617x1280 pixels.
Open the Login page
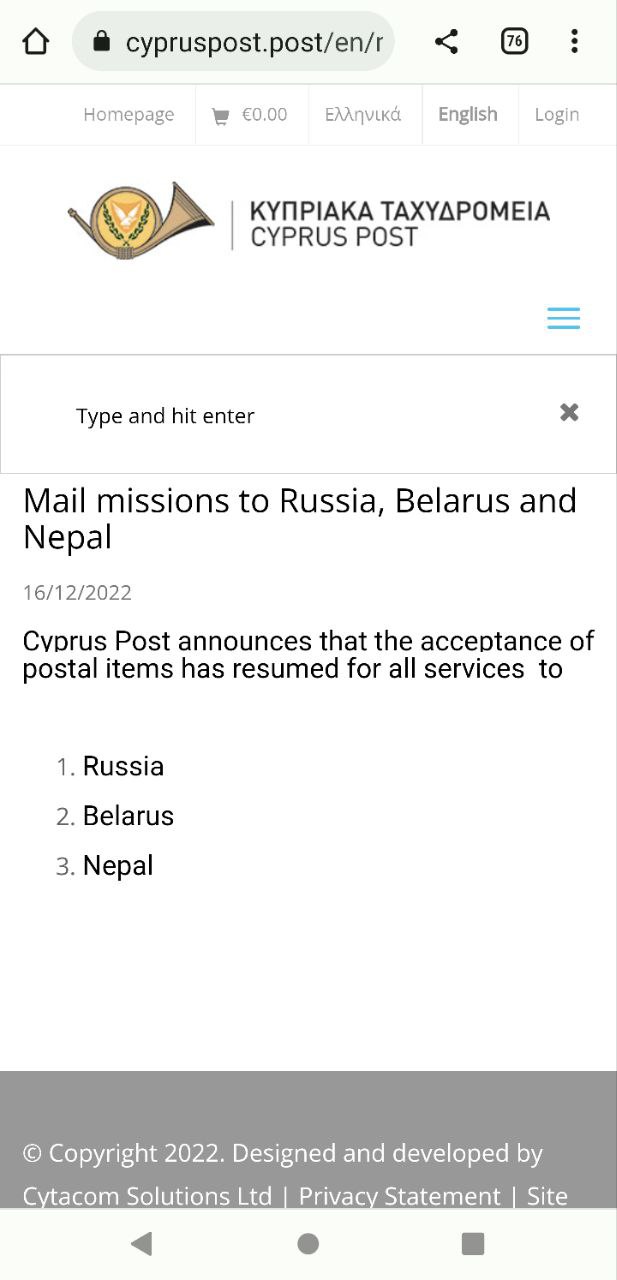(556, 115)
